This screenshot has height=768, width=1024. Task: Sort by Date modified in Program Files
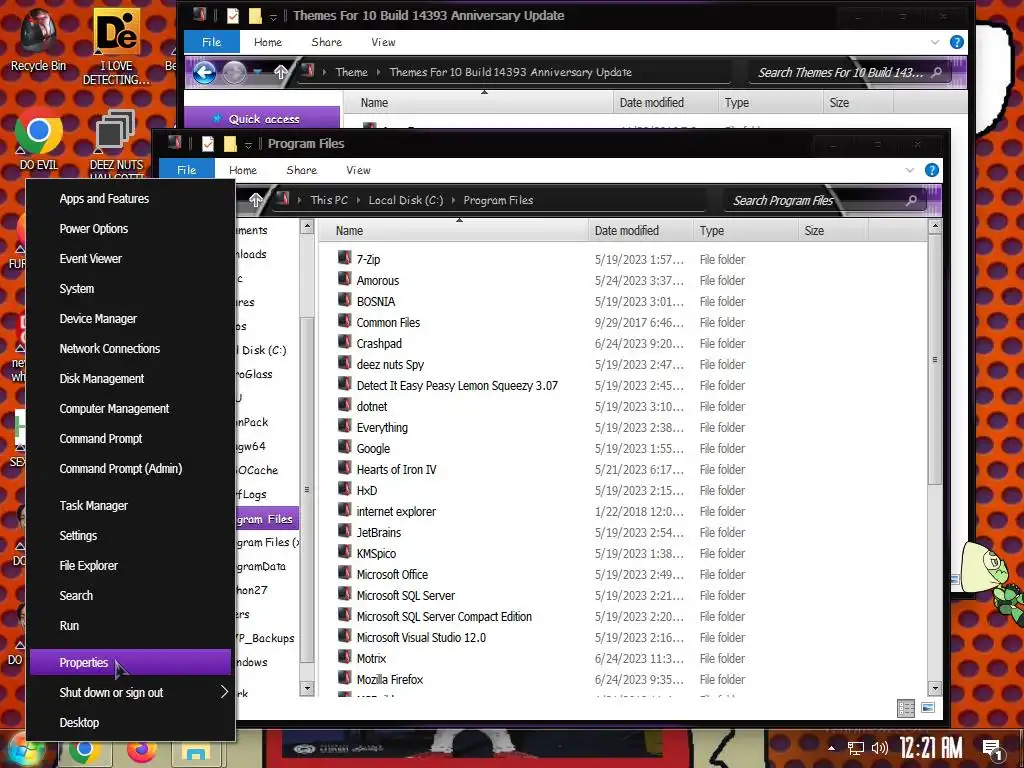tap(641, 231)
